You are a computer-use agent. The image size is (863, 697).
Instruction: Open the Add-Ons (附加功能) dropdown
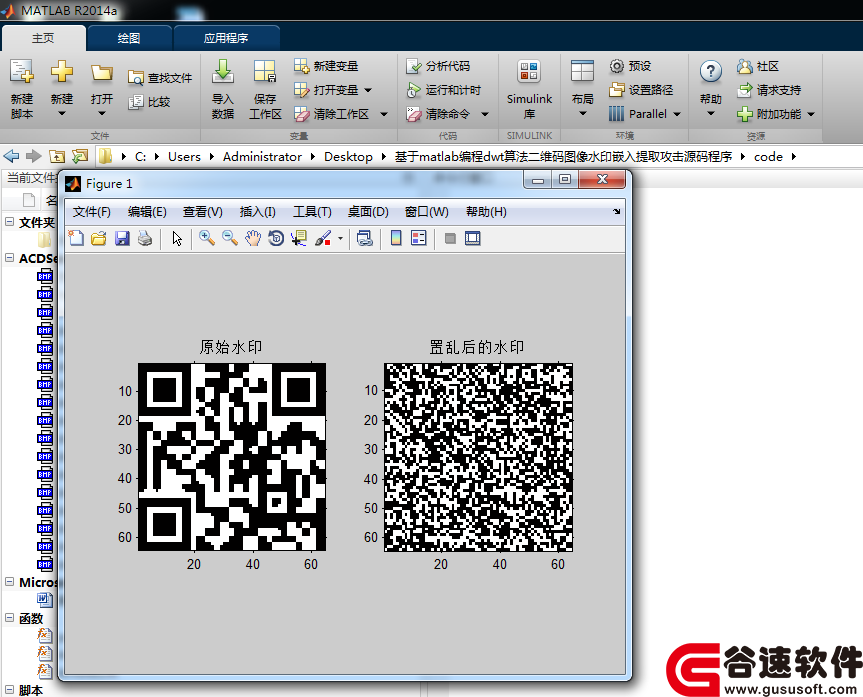[x=811, y=115]
